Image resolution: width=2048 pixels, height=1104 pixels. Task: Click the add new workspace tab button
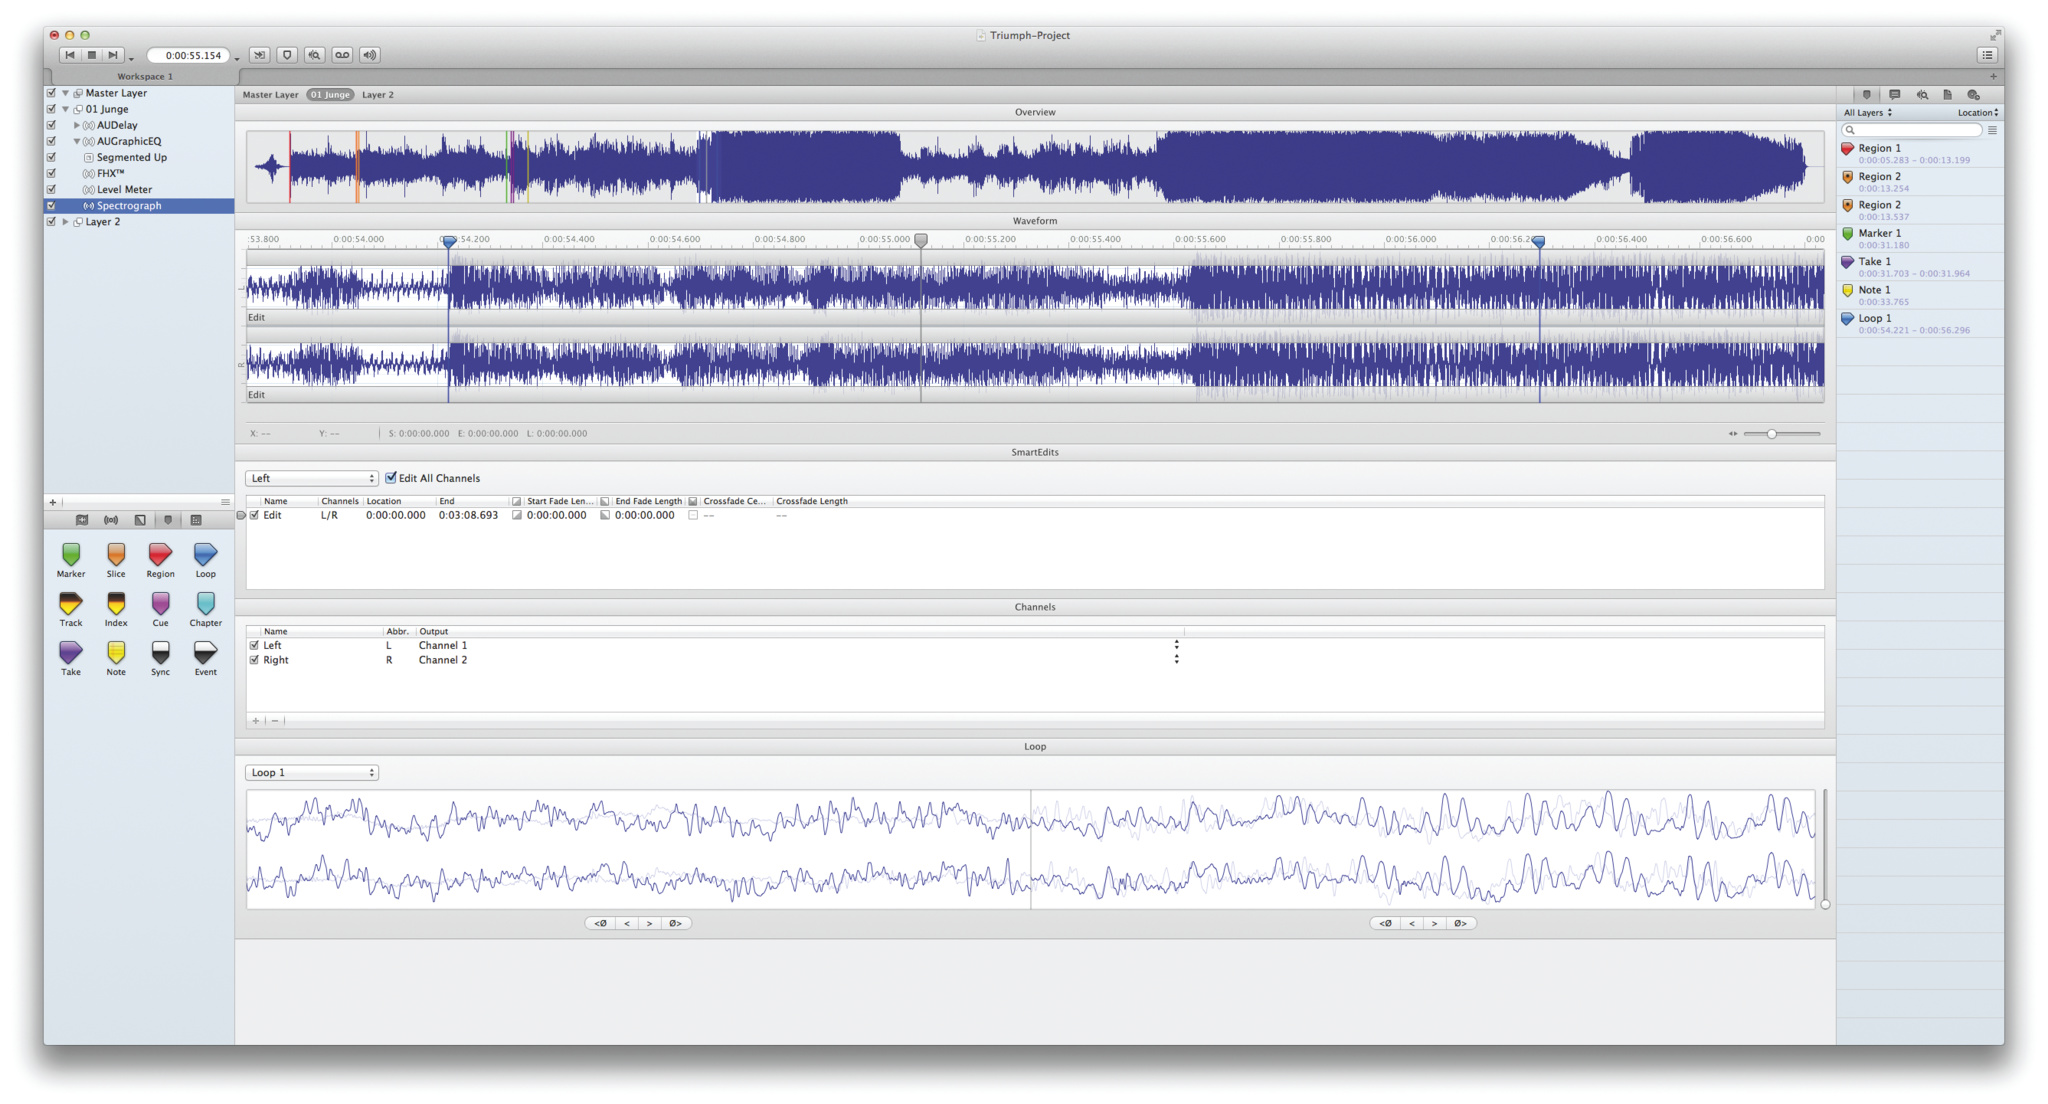click(1993, 76)
